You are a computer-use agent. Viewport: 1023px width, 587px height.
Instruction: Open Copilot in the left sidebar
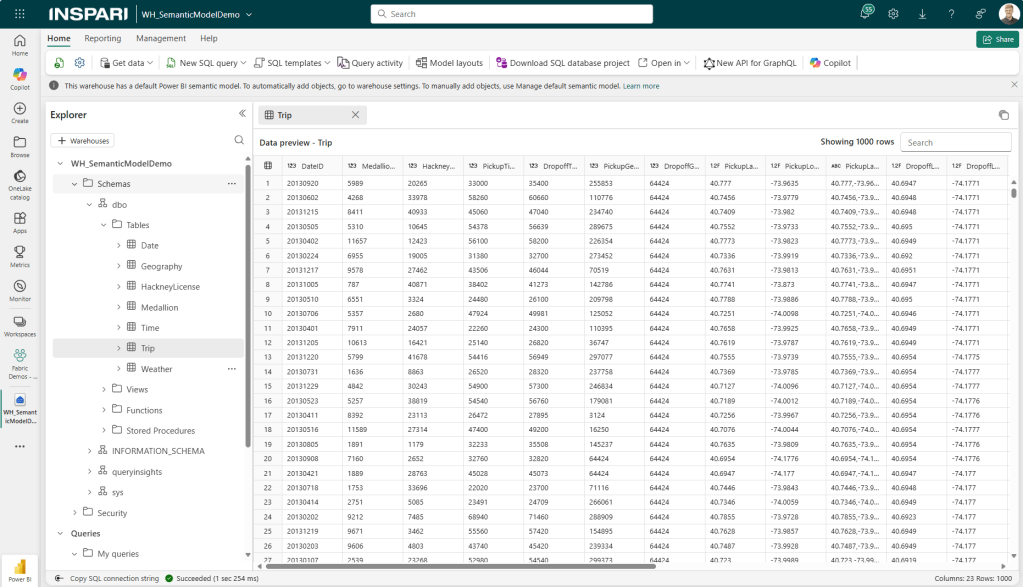click(20, 78)
